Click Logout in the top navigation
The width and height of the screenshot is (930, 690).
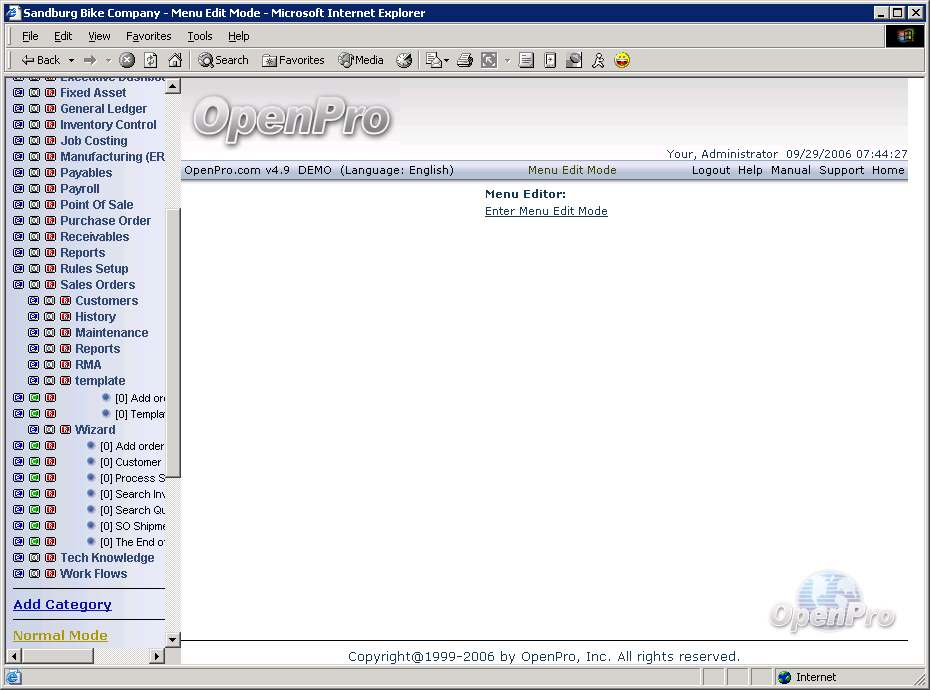(711, 170)
